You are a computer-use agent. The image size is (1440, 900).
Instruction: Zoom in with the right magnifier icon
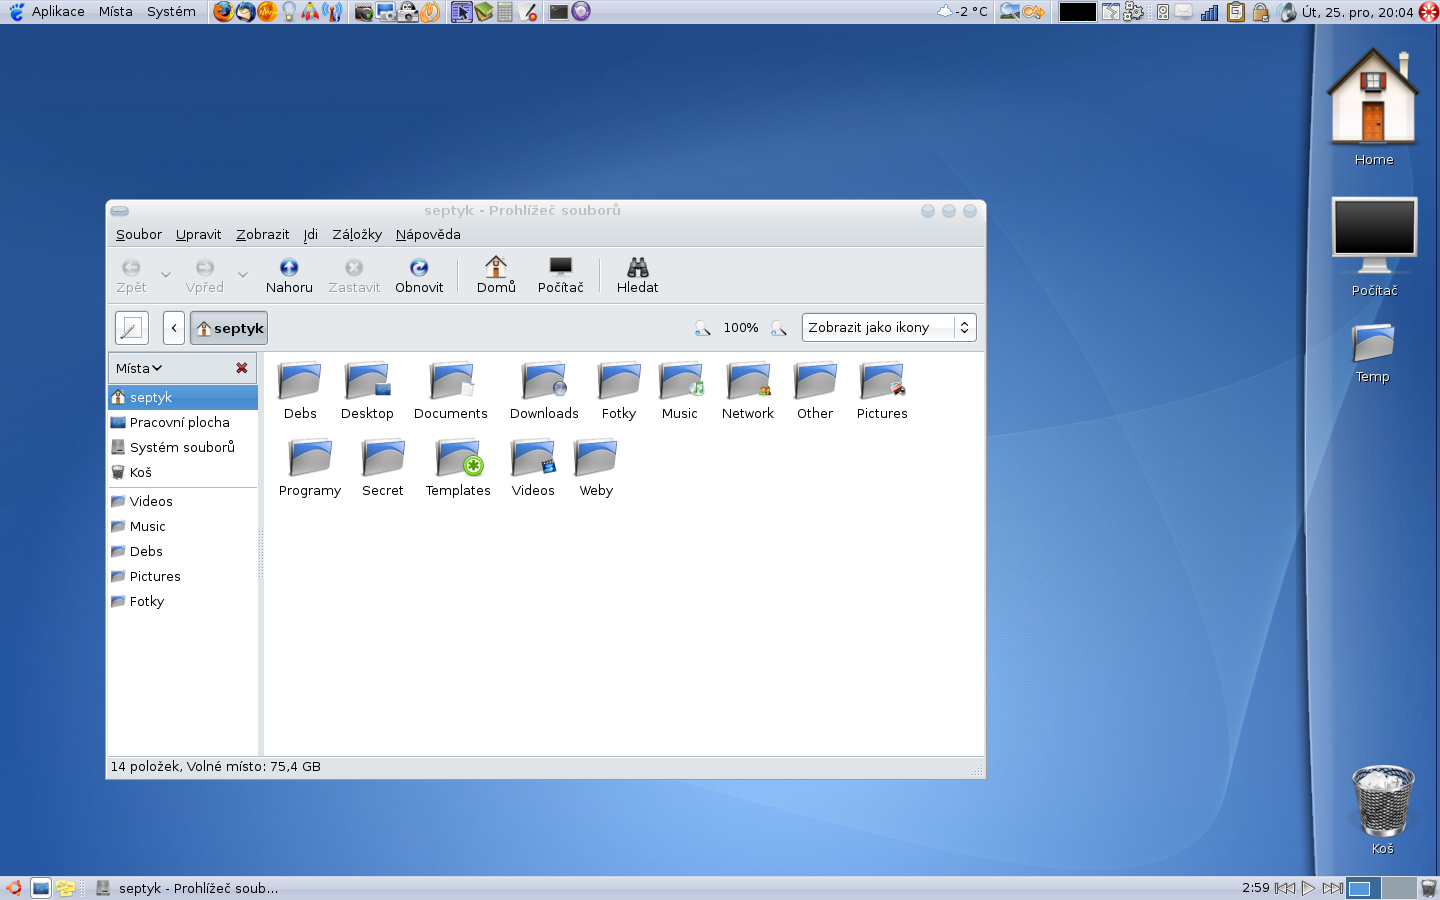(x=779, y=328)
